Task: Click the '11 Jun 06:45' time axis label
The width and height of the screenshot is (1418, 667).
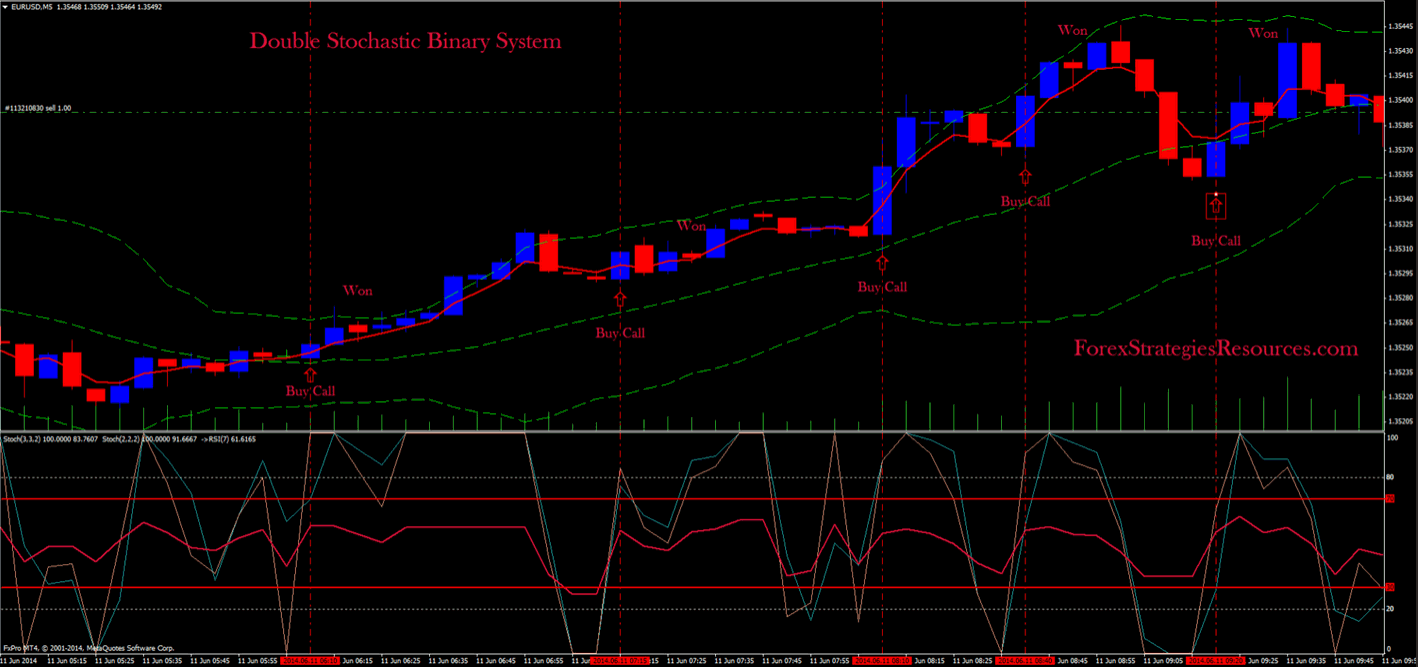Action: [496, 661]
